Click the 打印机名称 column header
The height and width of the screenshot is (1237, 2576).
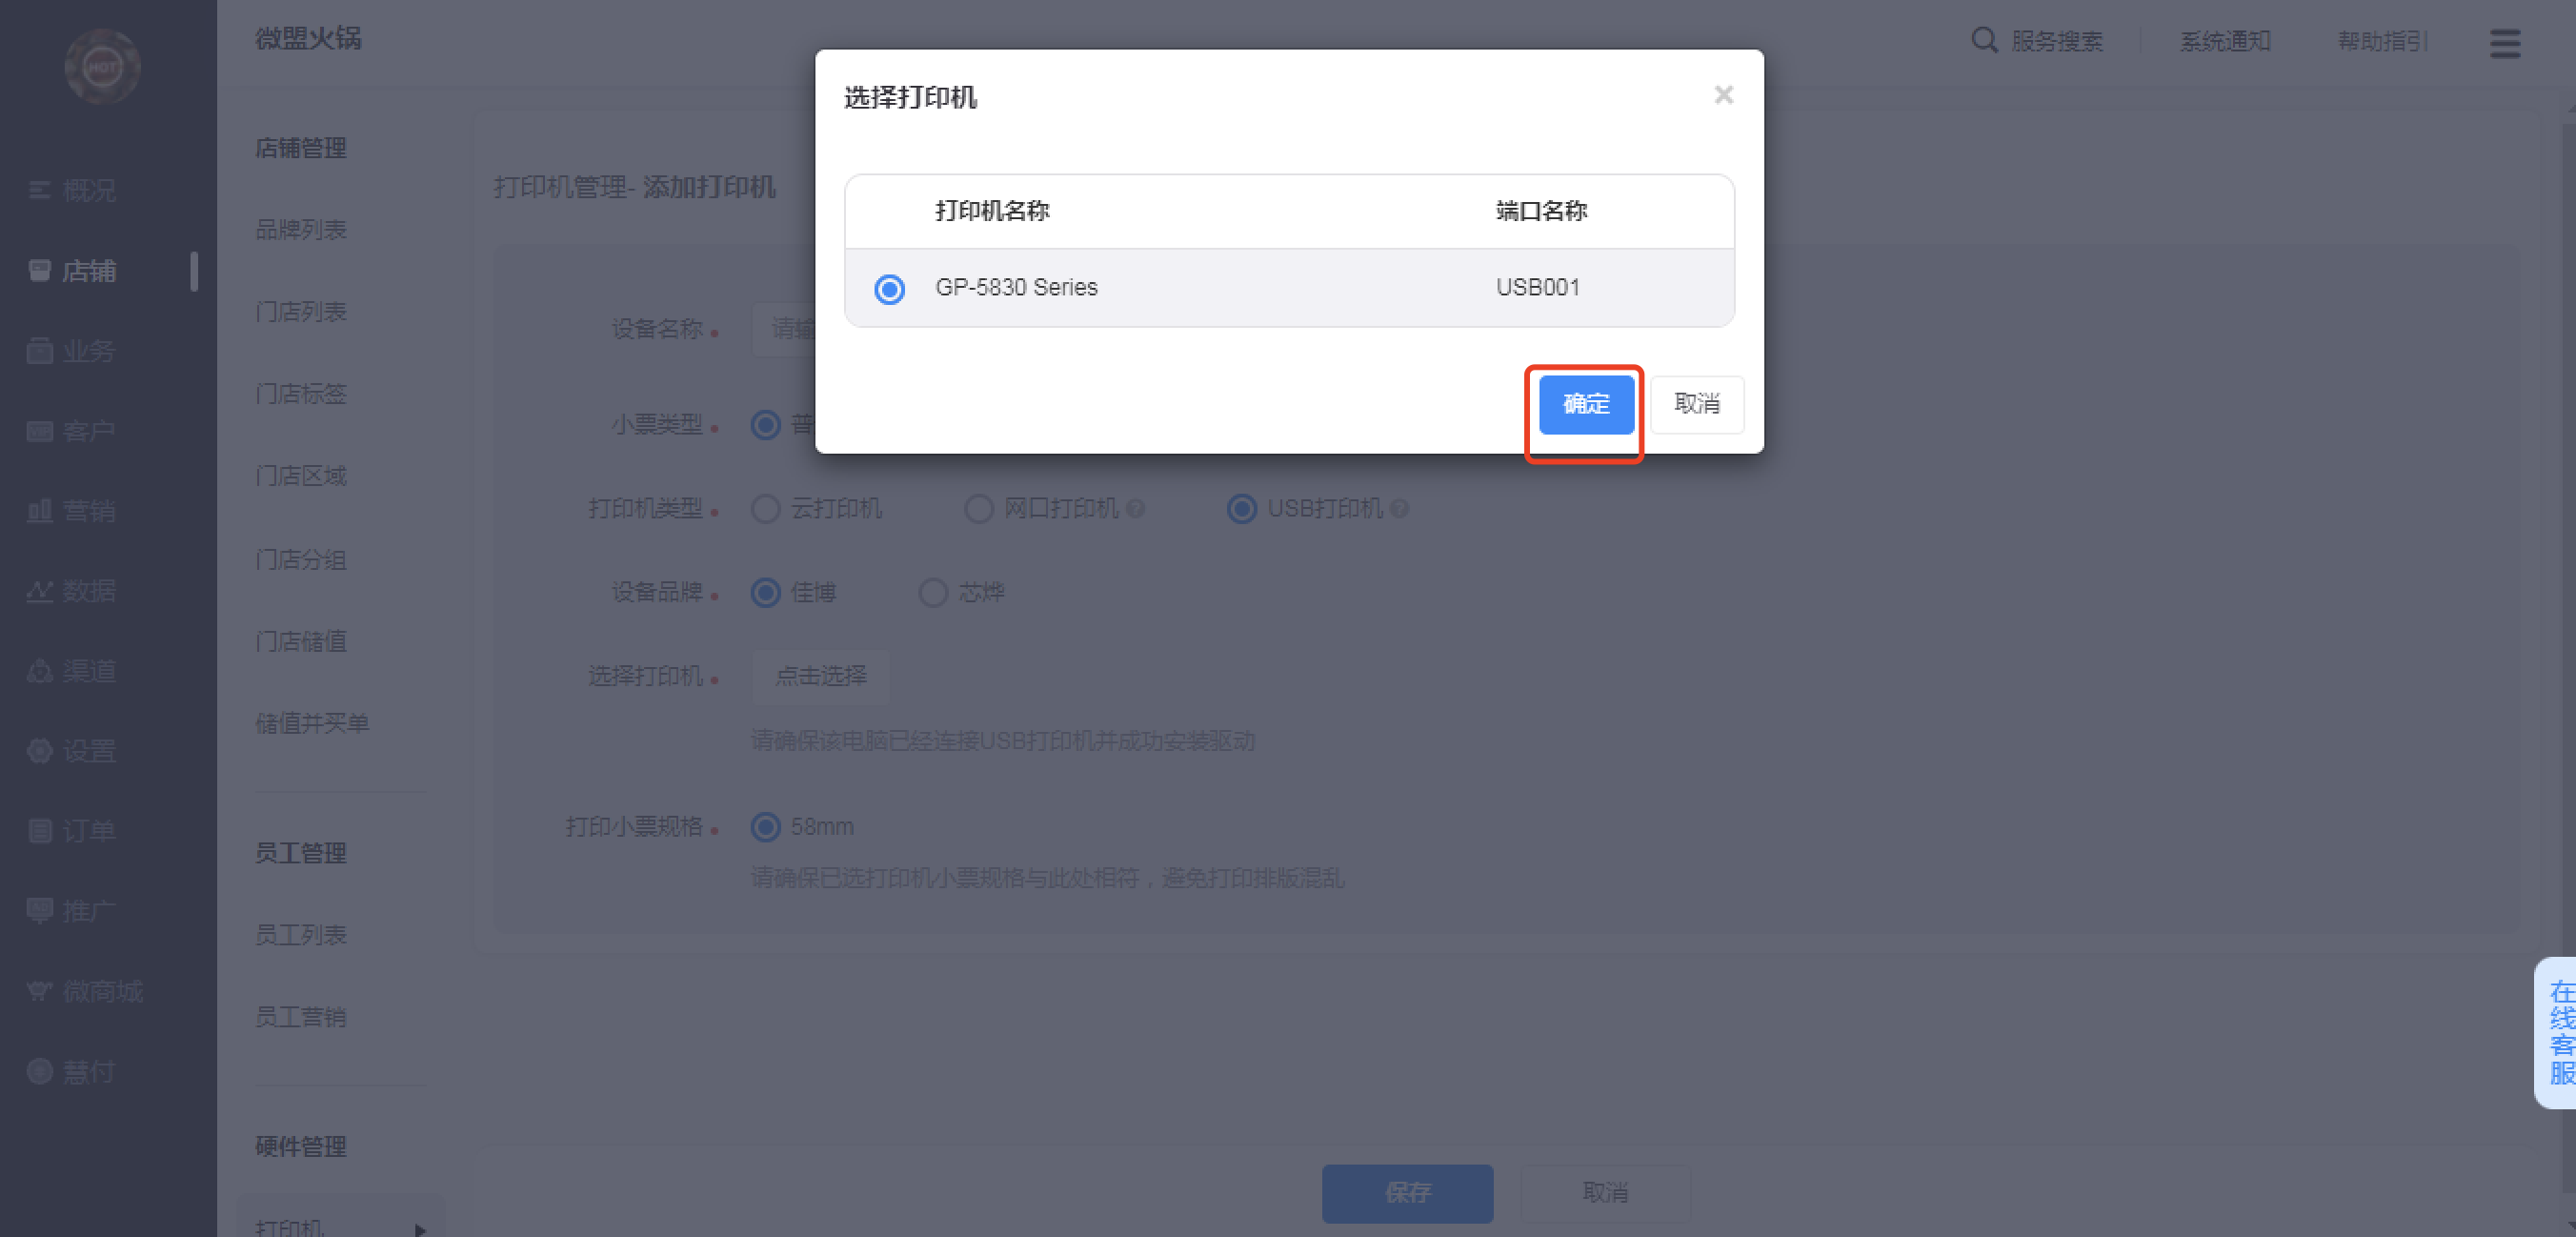click(x=992, y=211)
